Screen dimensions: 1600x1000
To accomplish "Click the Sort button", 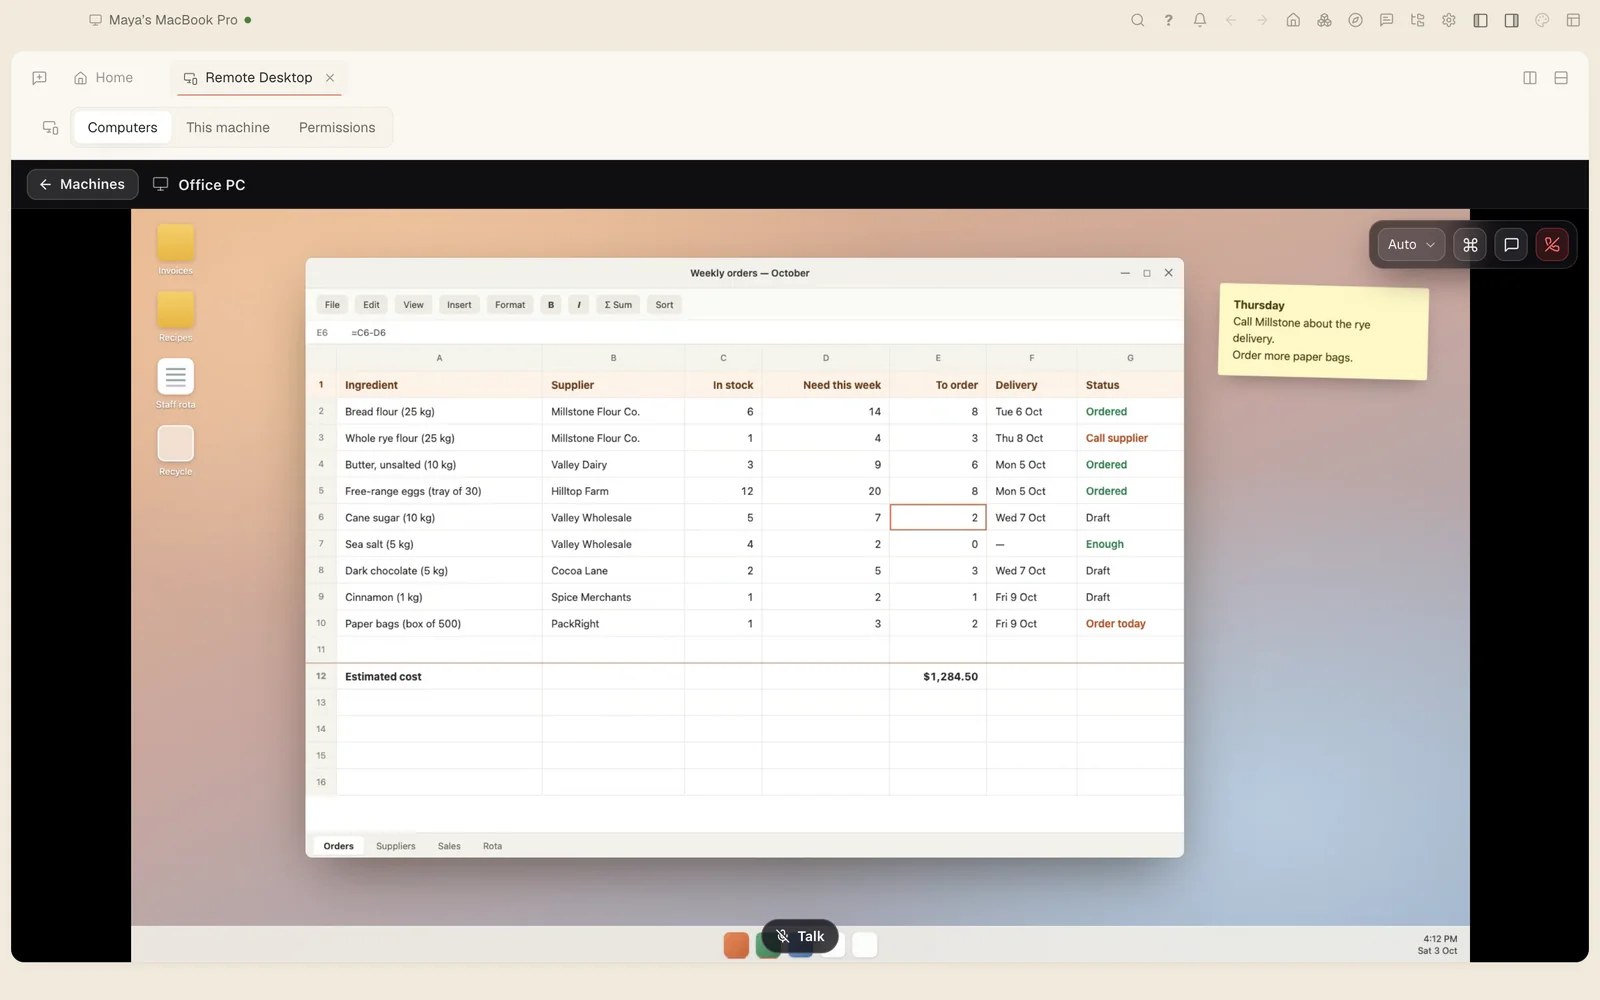I will [x=664, y=305].
